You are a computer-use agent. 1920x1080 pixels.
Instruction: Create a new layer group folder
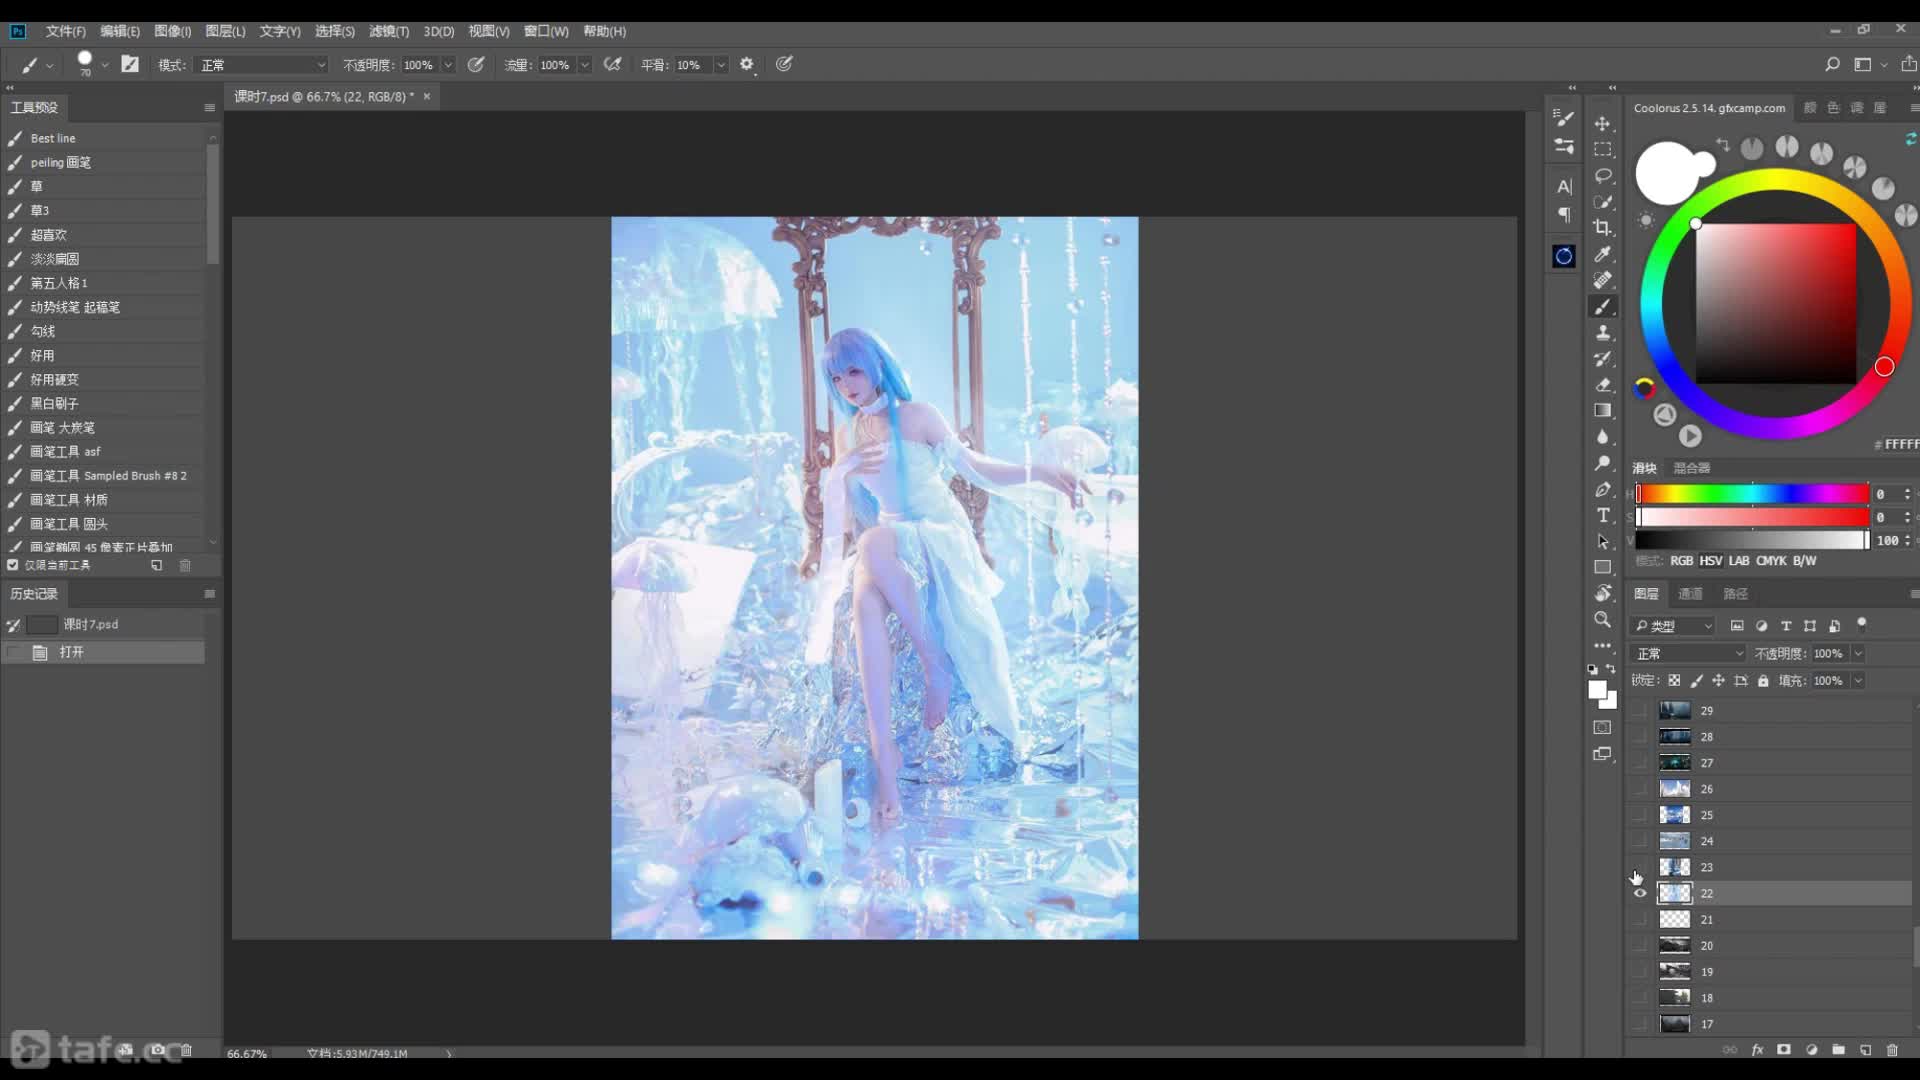1838,1050
